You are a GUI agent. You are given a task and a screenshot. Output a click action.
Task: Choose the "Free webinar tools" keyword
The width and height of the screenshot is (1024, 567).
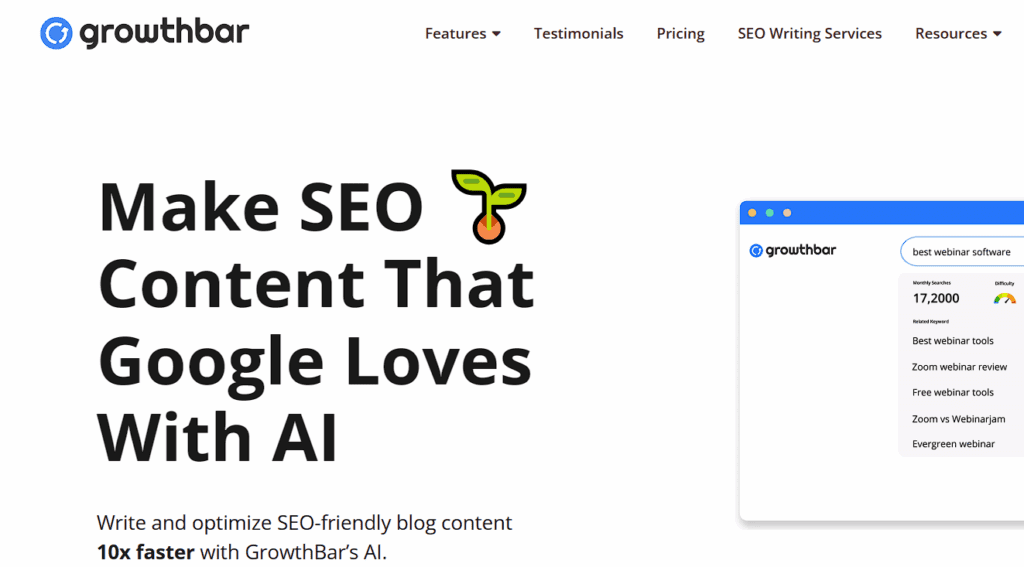pyautogui.click(x=953, y=393)
